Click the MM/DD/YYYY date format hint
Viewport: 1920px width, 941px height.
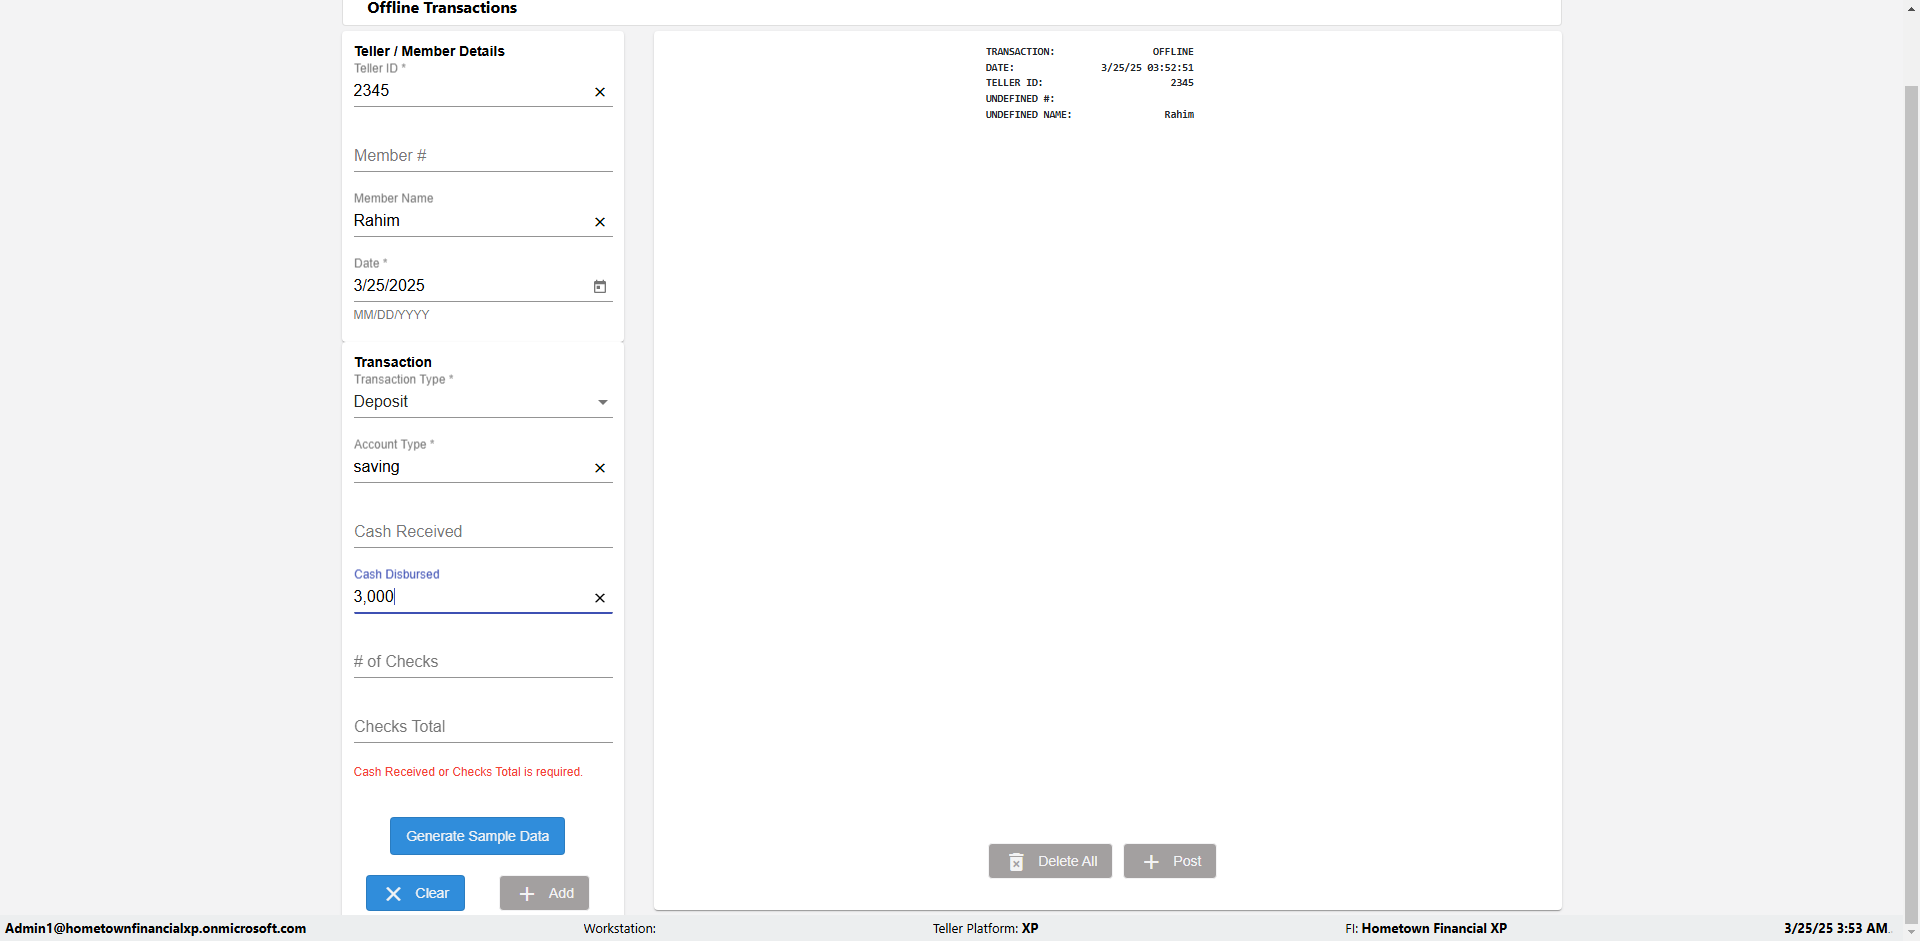coord(391,315)
